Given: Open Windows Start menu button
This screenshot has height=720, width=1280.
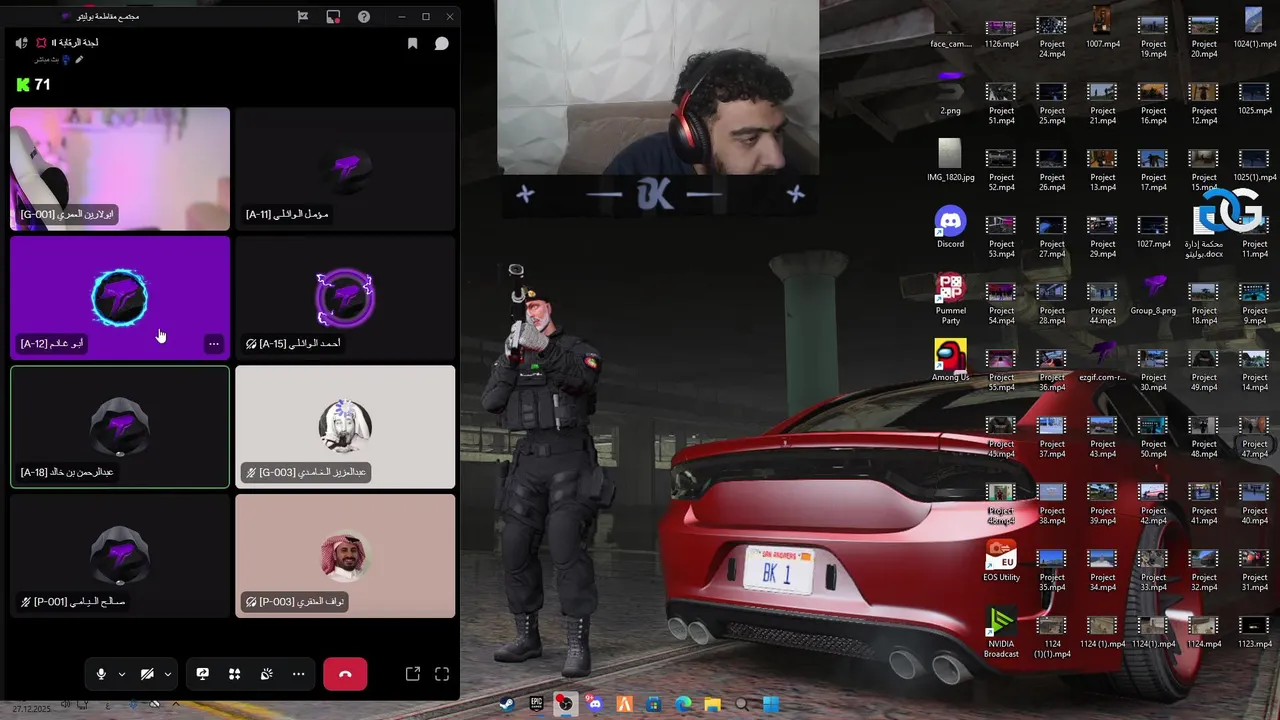Looking at the screenshot, I should [x=771, y=704].
